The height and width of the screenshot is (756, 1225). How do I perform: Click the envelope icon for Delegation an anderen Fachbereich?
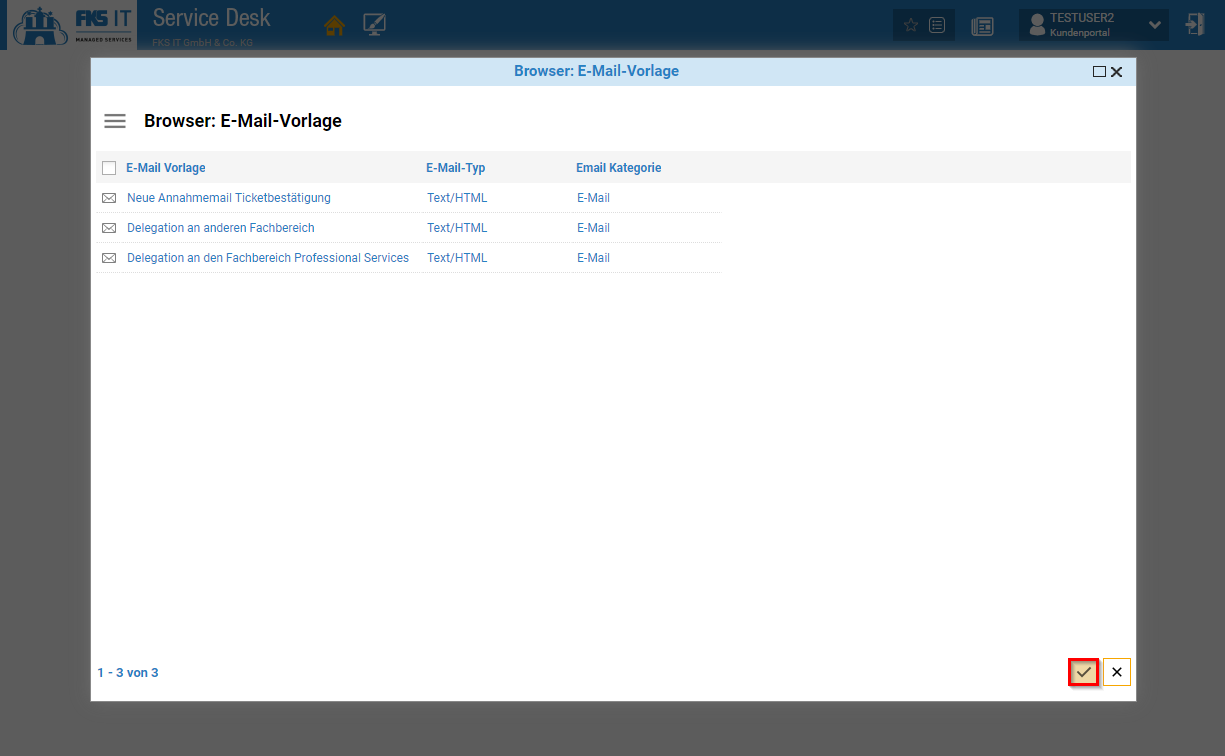click(109, 228)
